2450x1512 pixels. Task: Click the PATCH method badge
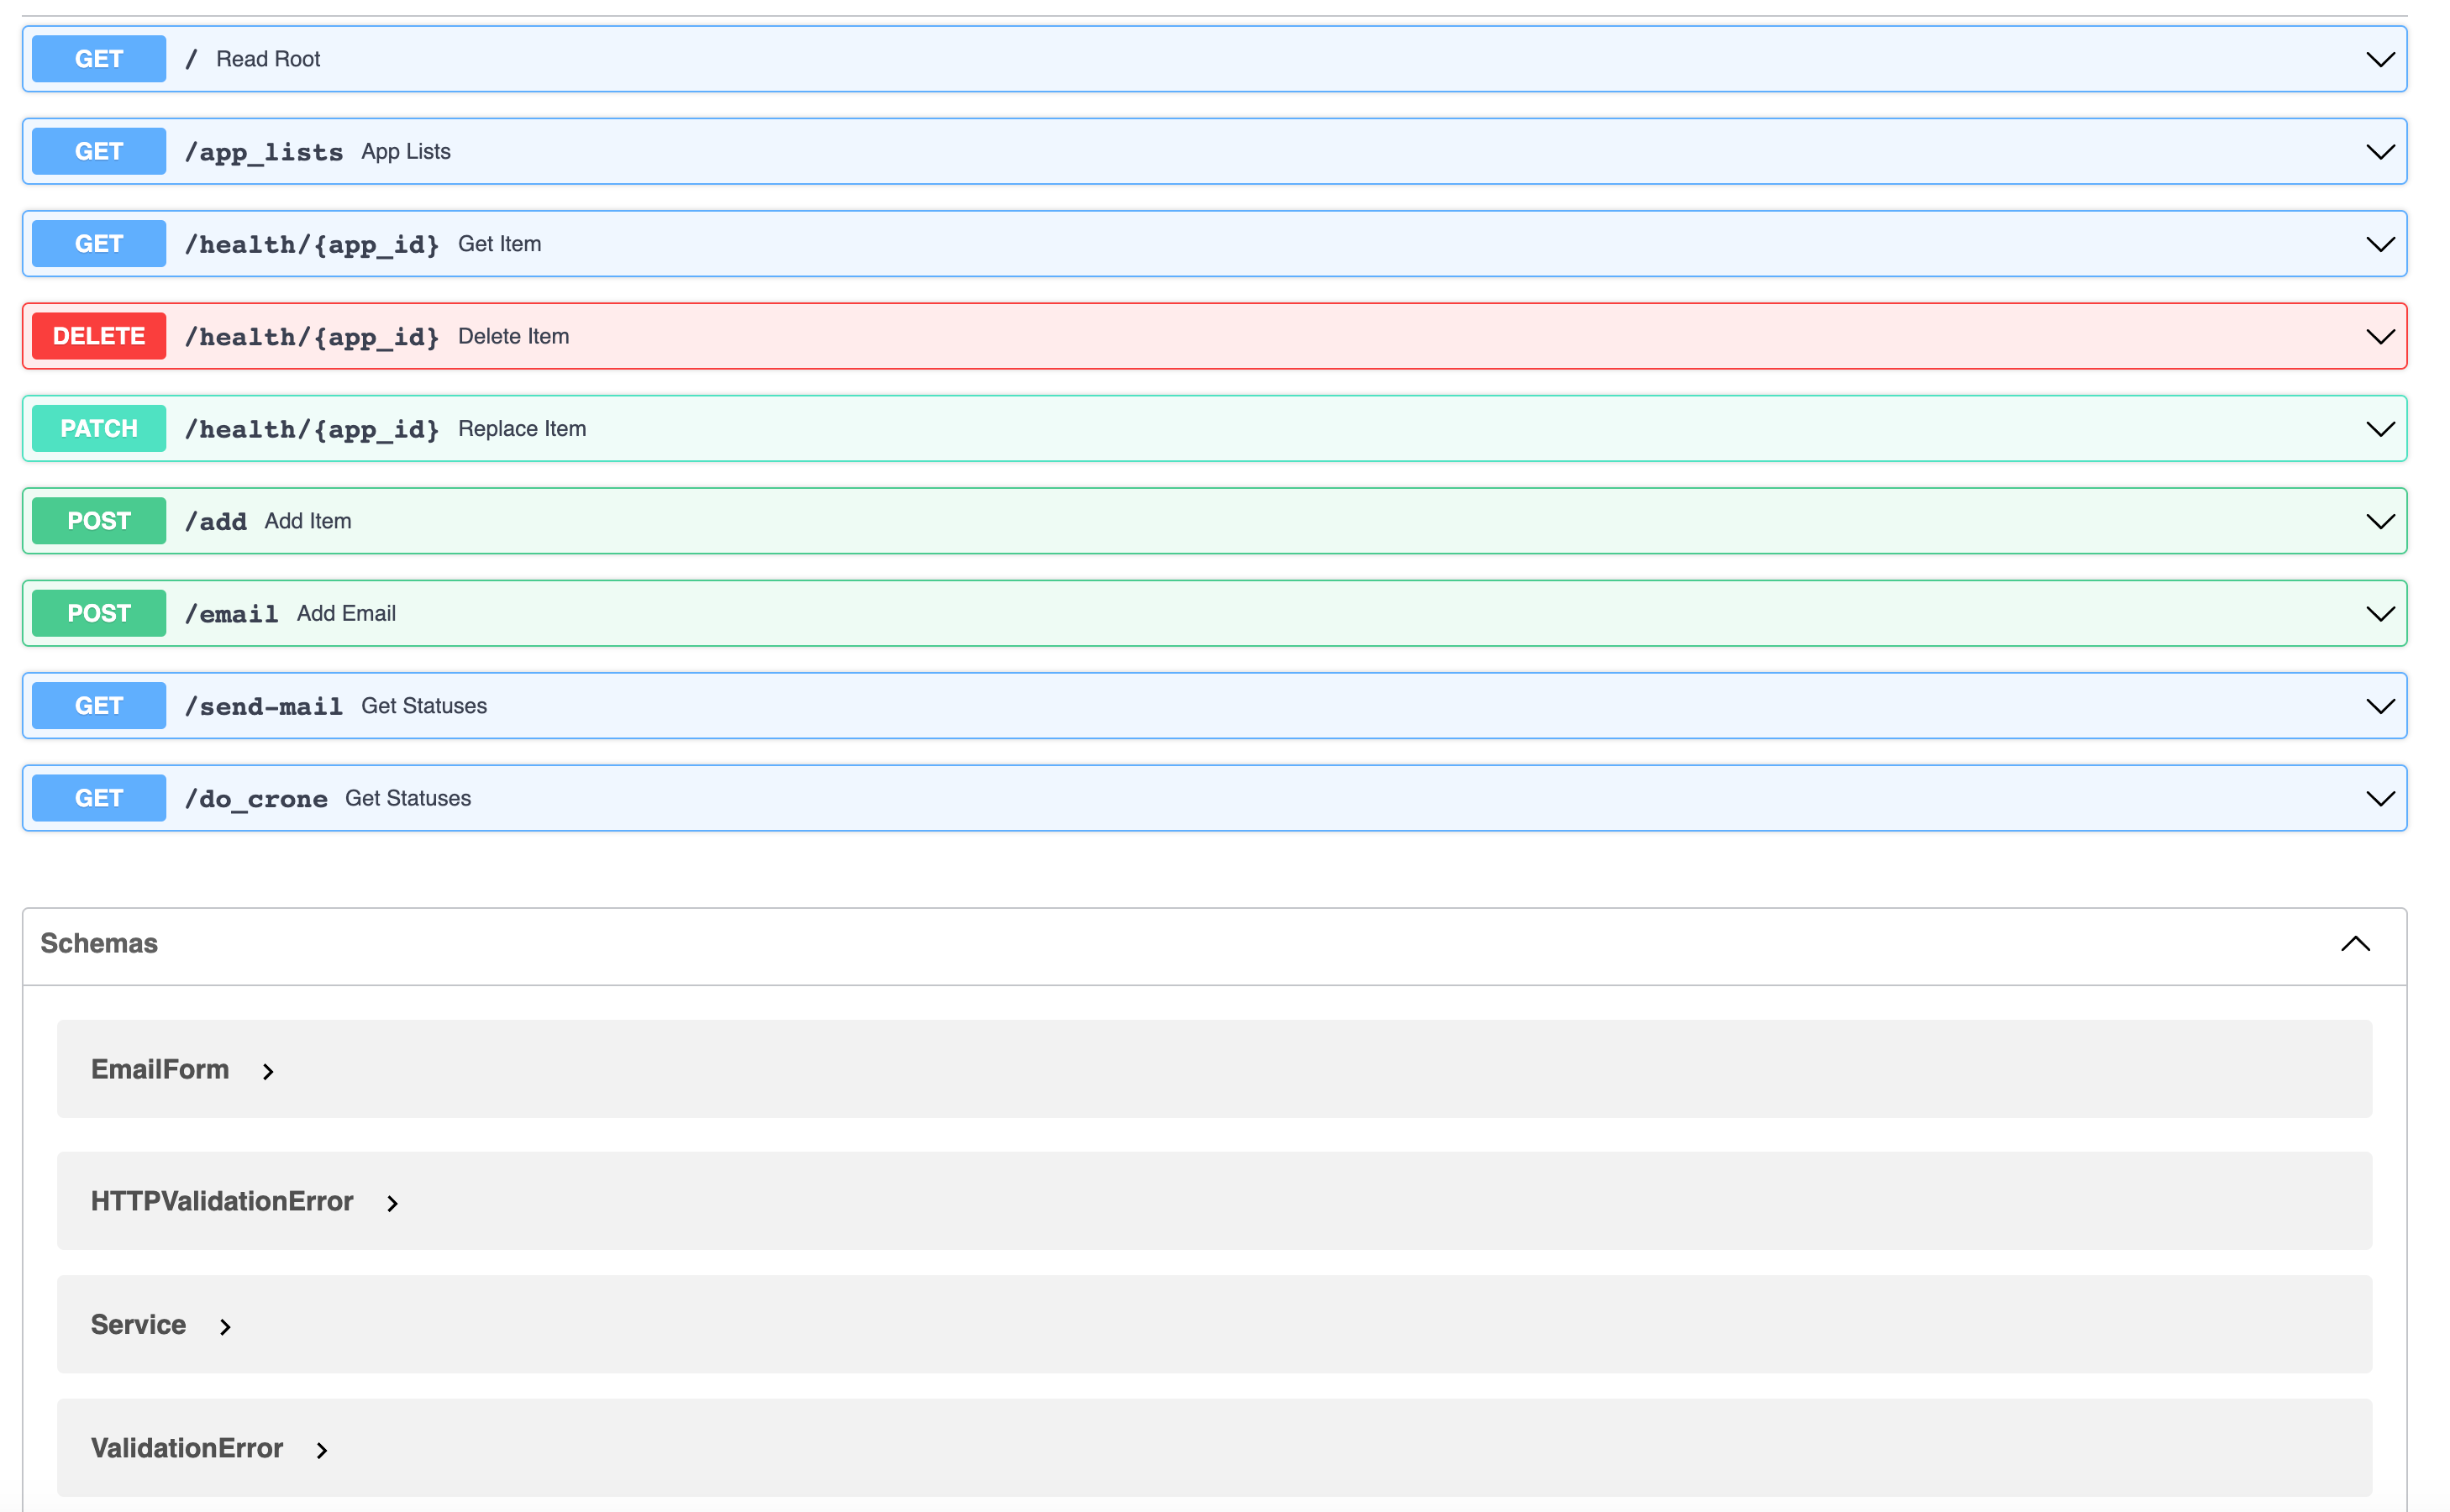click(x=99, y=429)
